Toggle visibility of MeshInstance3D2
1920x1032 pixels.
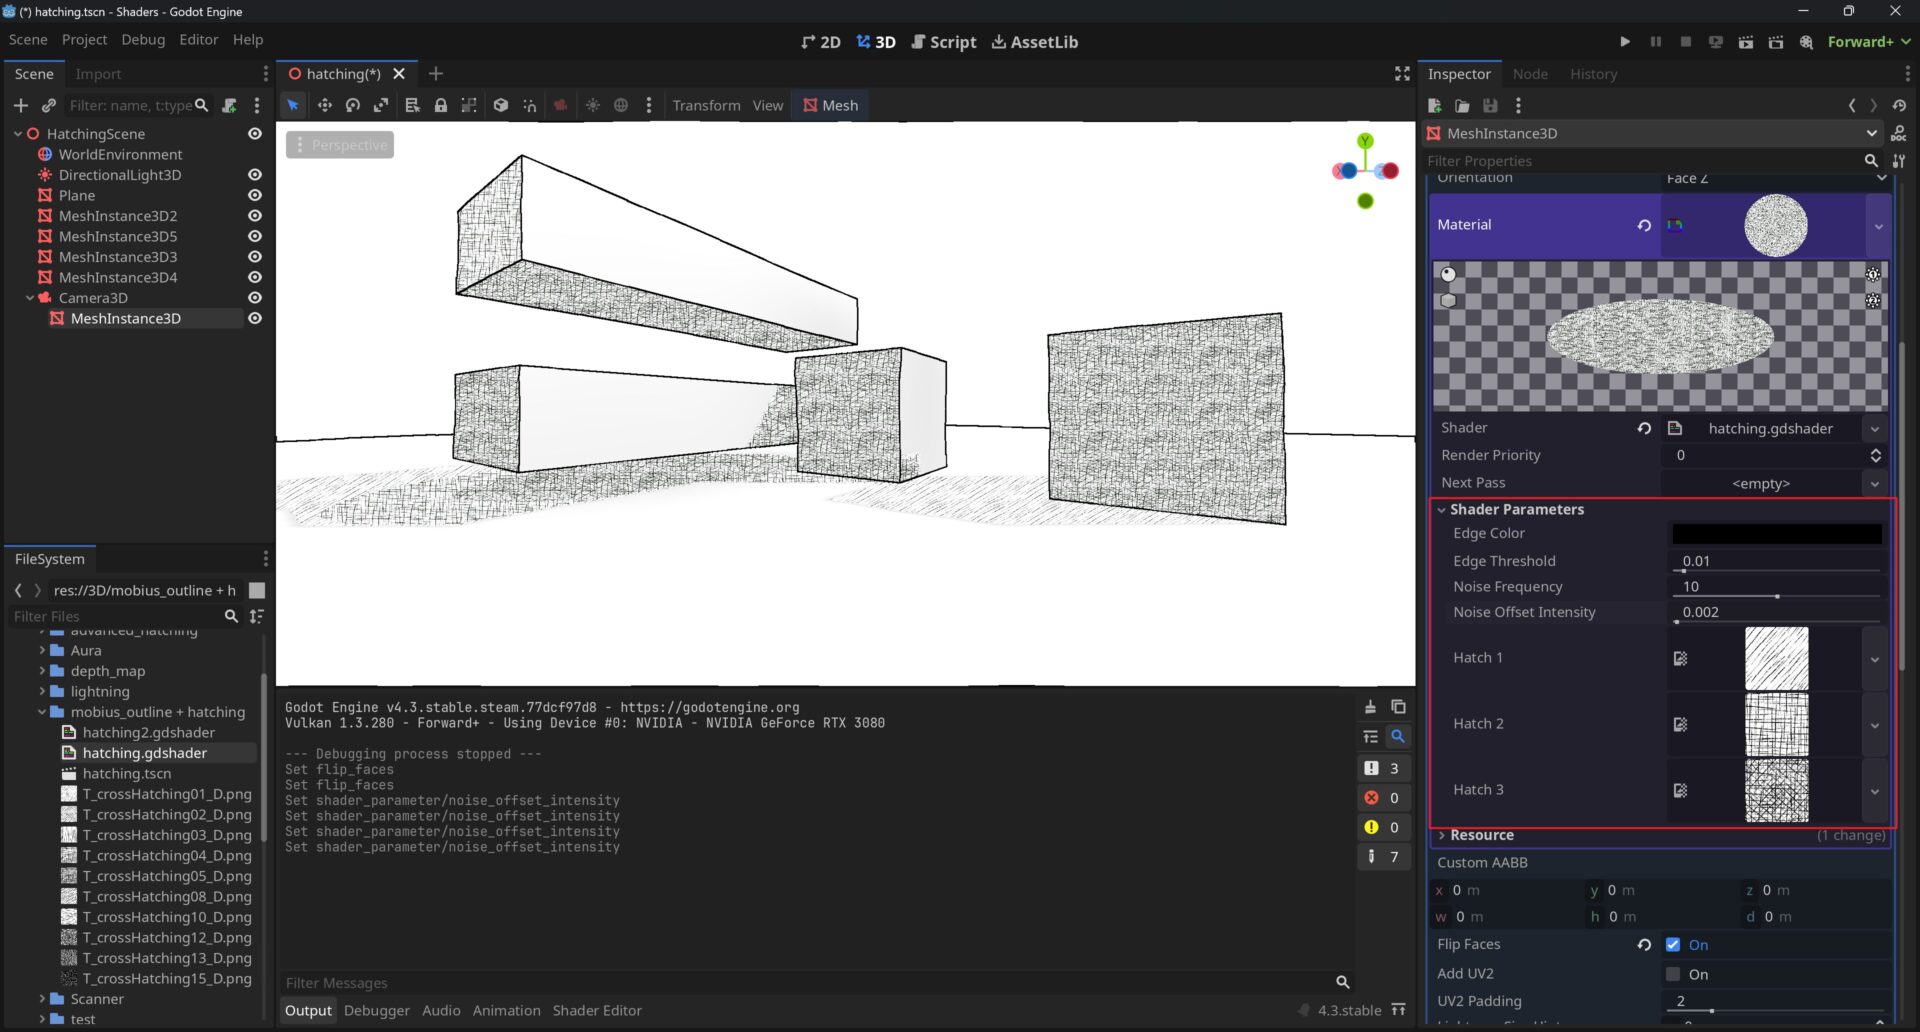tap(255, 215)
